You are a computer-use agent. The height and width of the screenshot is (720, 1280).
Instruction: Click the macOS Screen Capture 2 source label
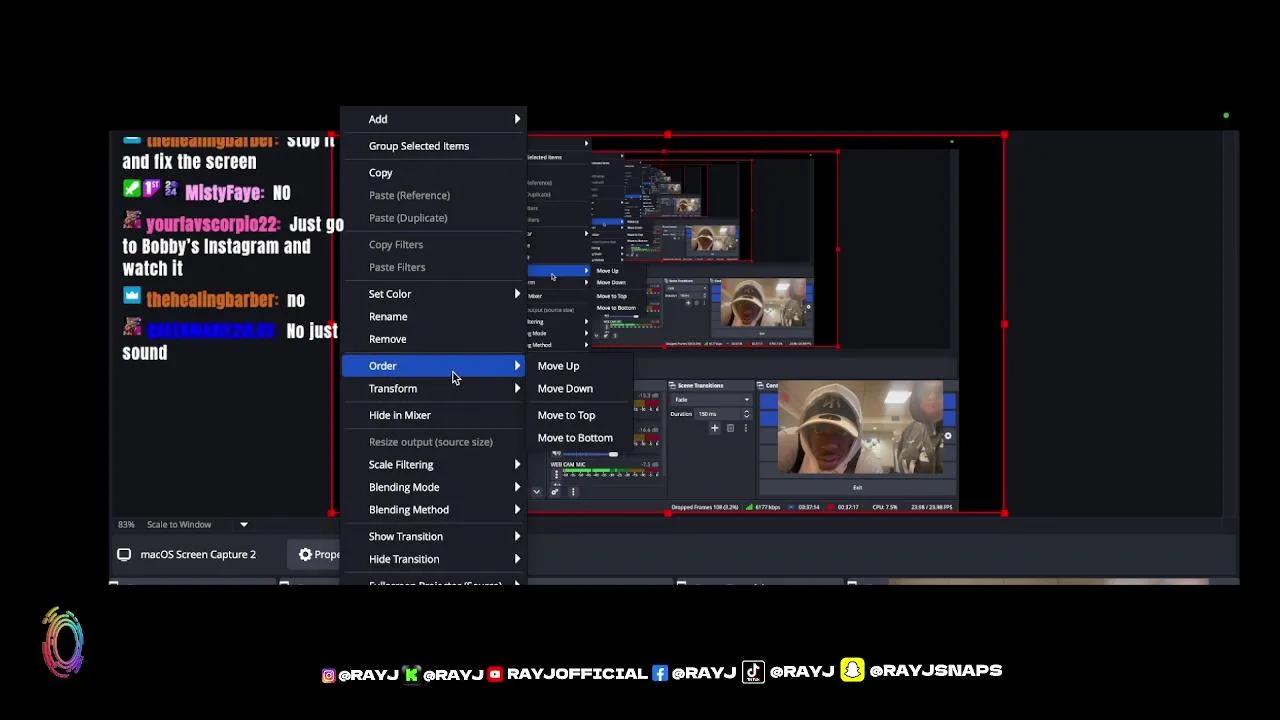pyautogui.click(x=198, y=554)
